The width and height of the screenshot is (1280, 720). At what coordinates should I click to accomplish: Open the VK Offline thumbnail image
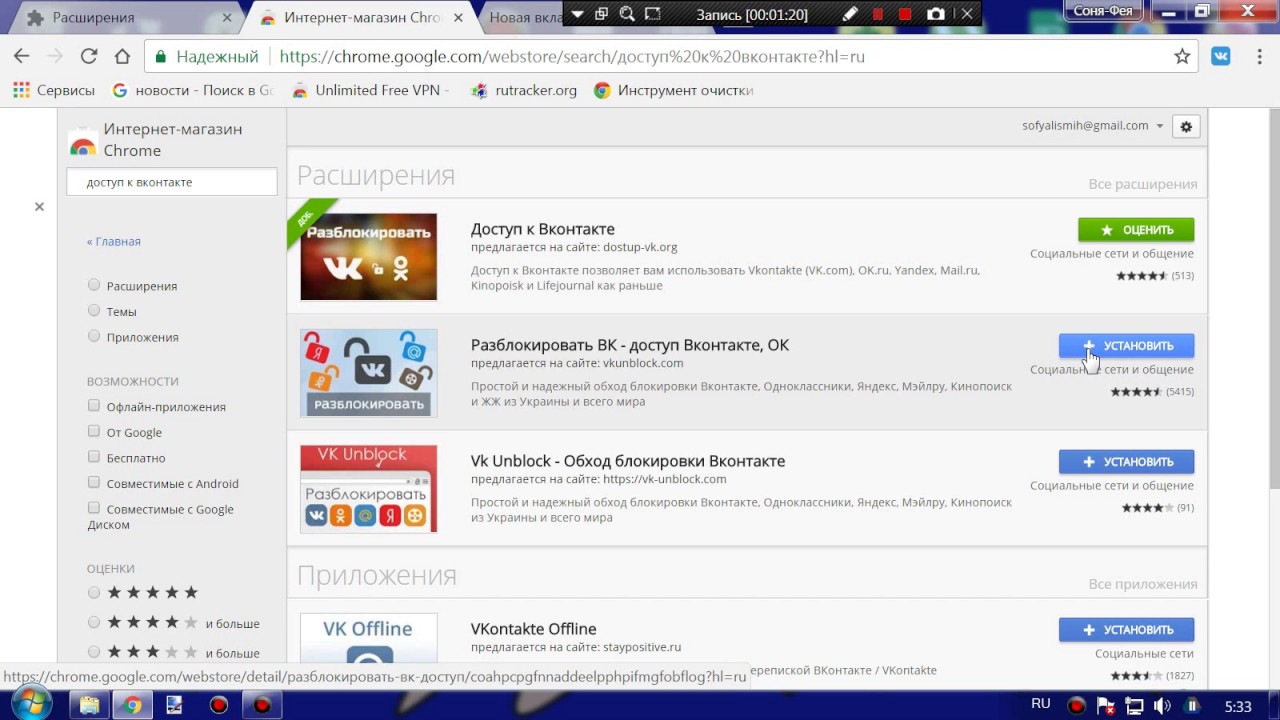click(x=368, y=640)
